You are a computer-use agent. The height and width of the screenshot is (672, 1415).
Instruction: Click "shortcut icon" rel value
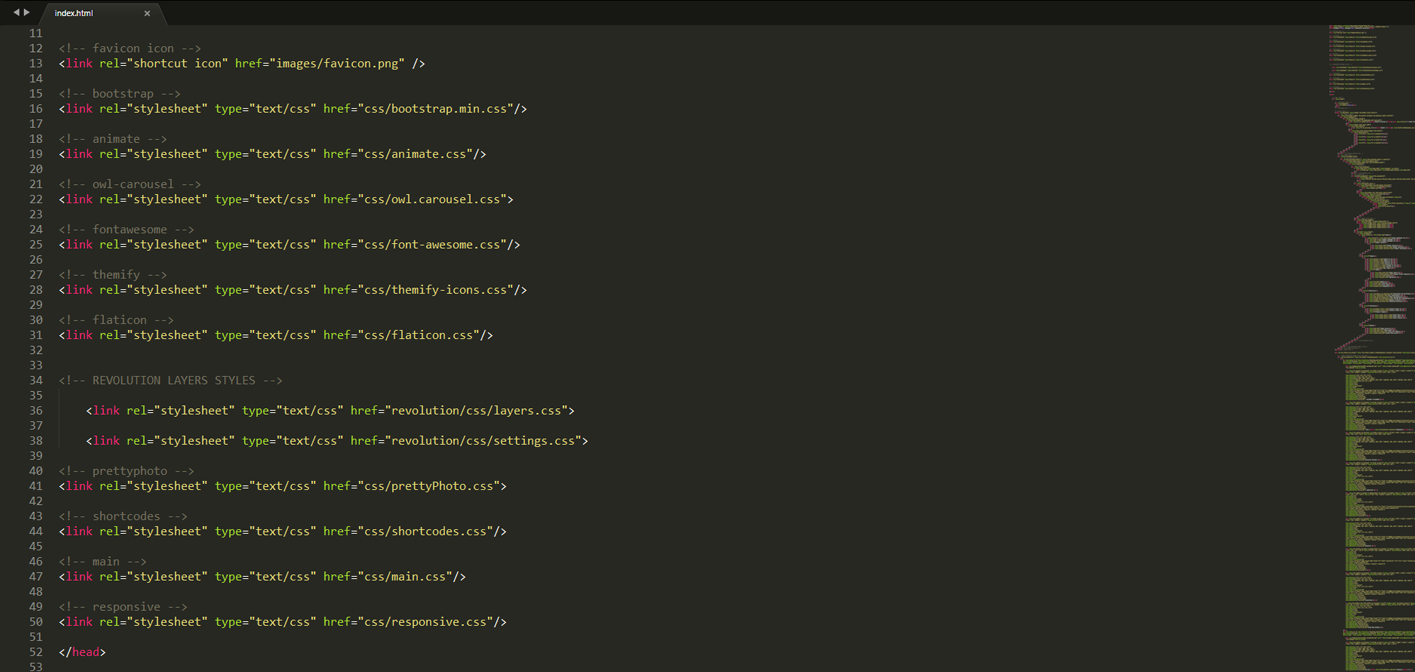[177, 63]
